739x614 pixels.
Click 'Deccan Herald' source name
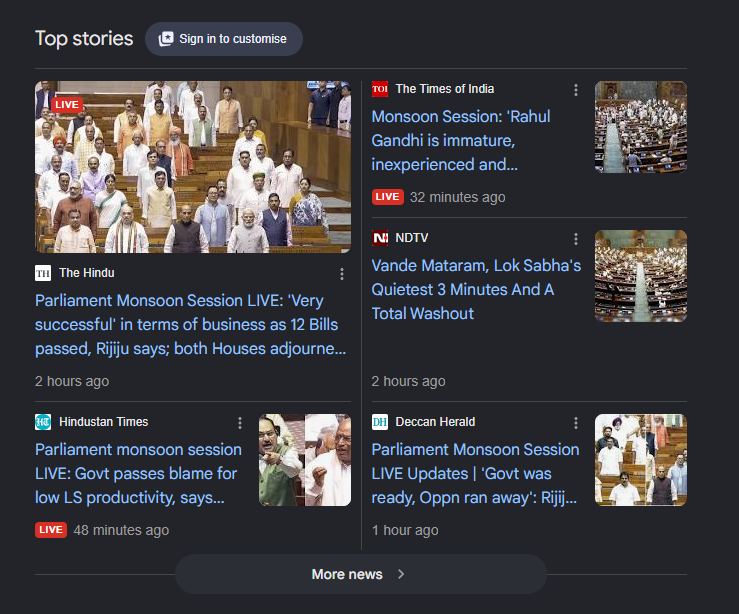pyautogui.click(x=435, y=422)
